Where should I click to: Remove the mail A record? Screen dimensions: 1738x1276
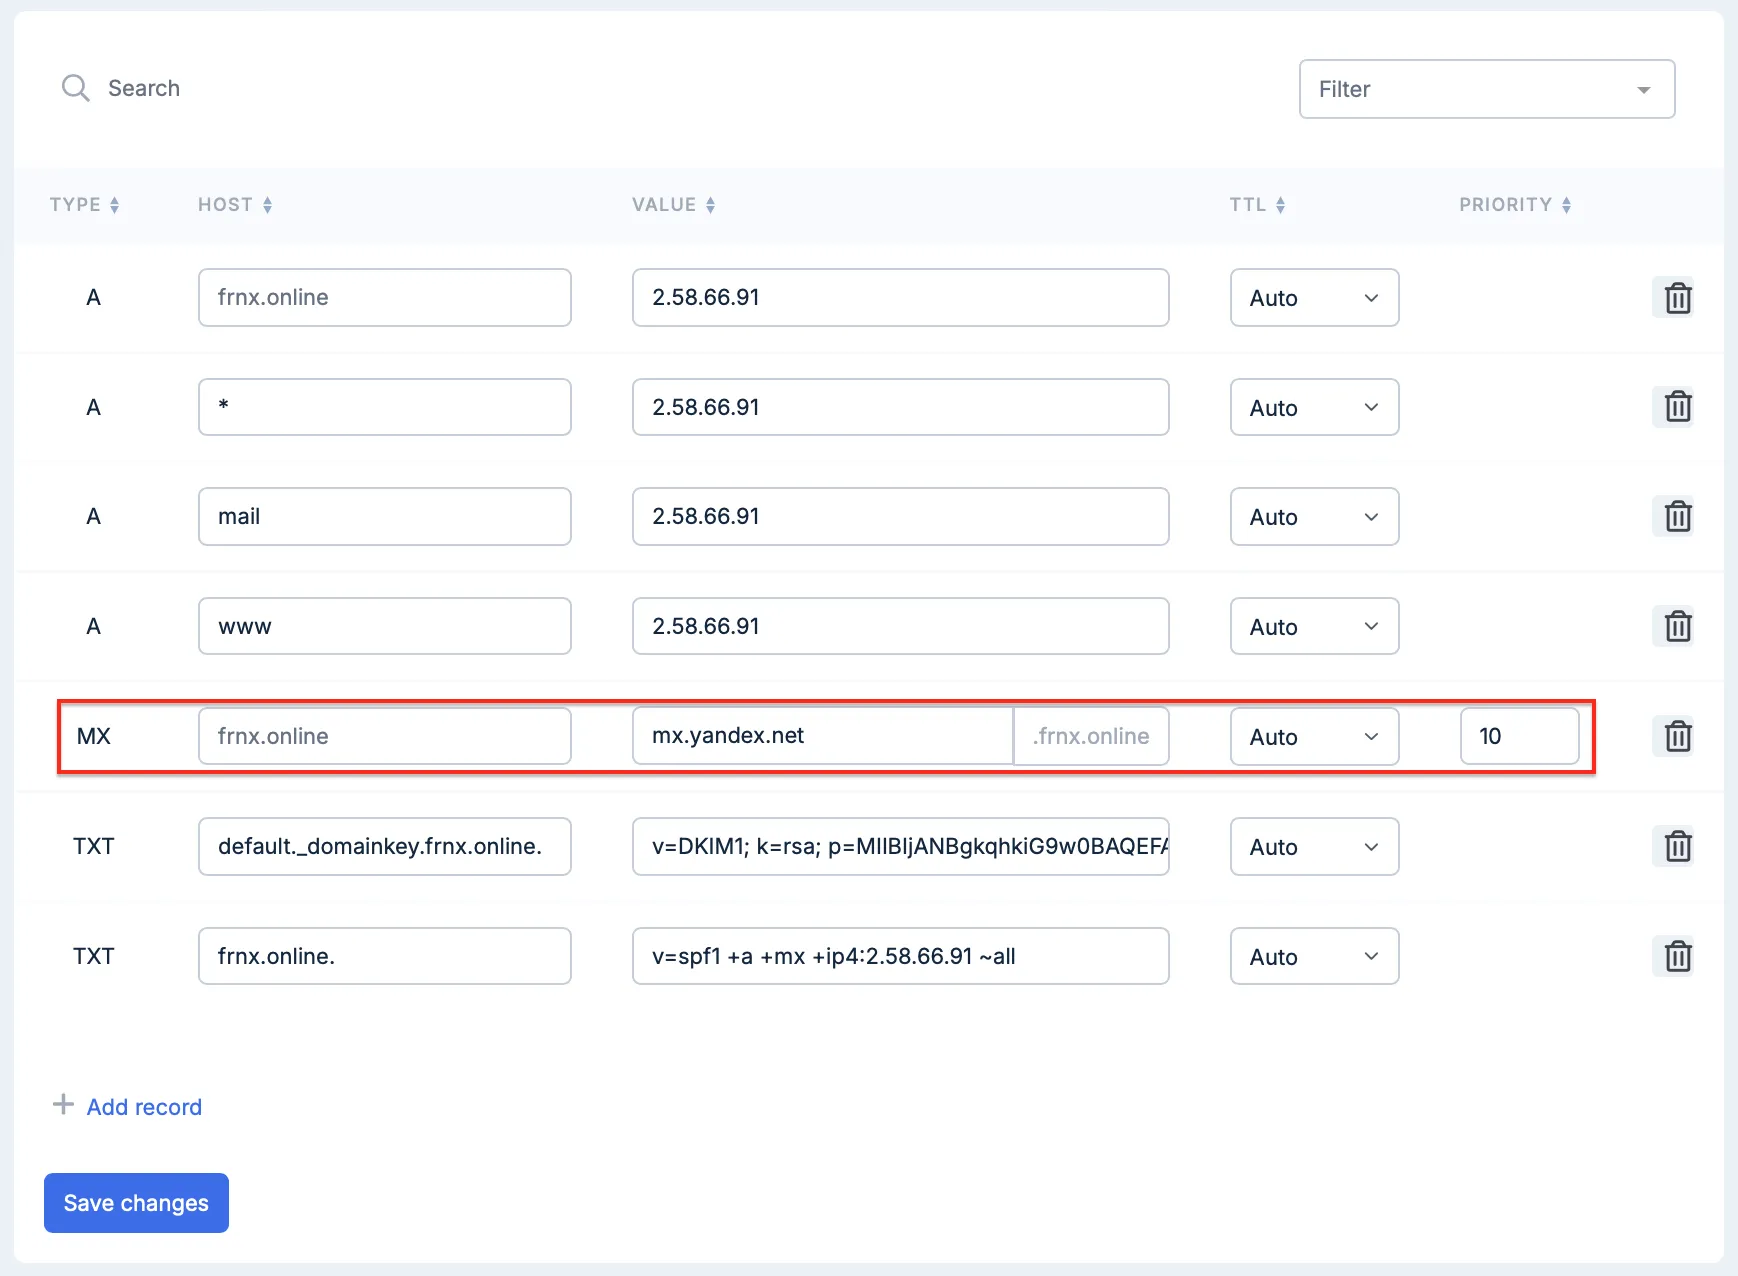tap(1677, 517)
